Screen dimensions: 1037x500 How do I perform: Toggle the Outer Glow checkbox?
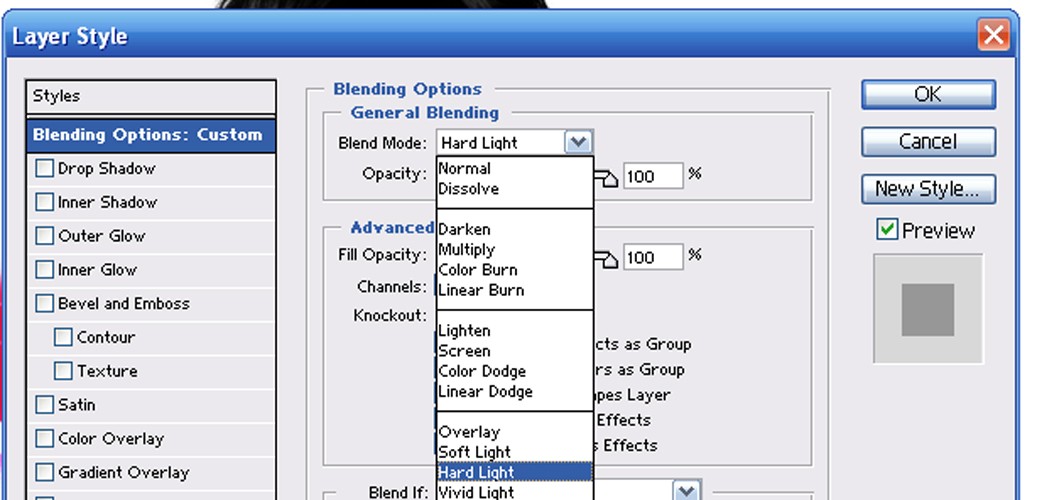tap(44, 235)
